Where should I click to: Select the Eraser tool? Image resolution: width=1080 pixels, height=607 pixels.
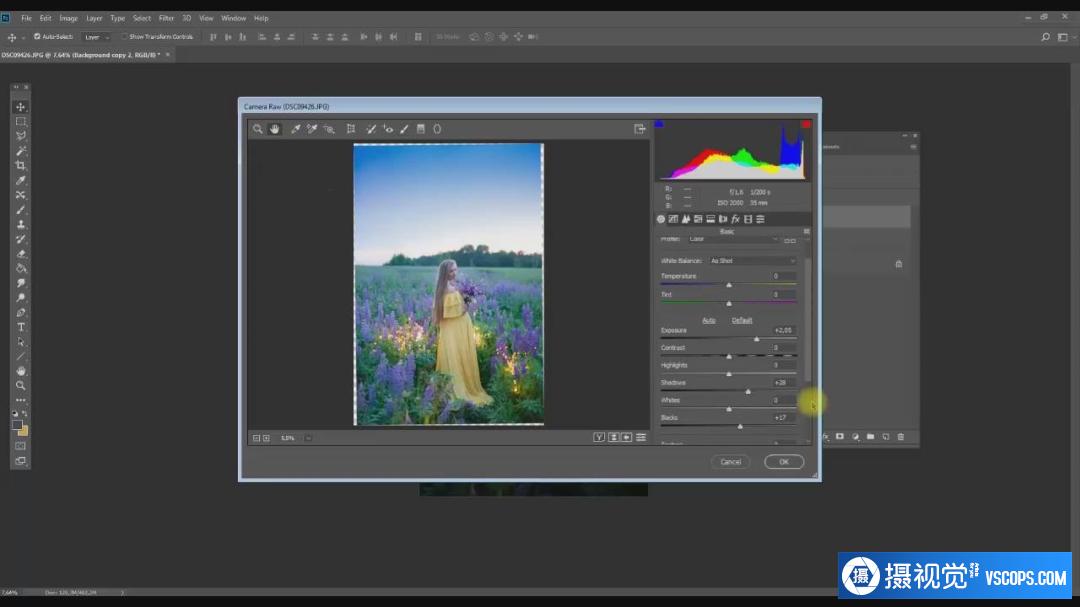click(21, 254)
